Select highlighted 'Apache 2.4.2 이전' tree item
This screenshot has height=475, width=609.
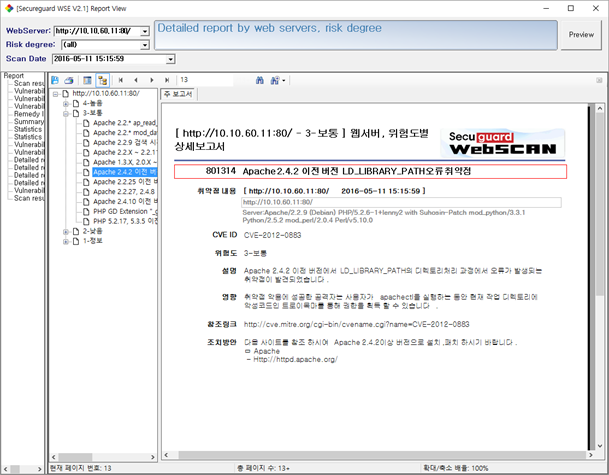[125, 172]
